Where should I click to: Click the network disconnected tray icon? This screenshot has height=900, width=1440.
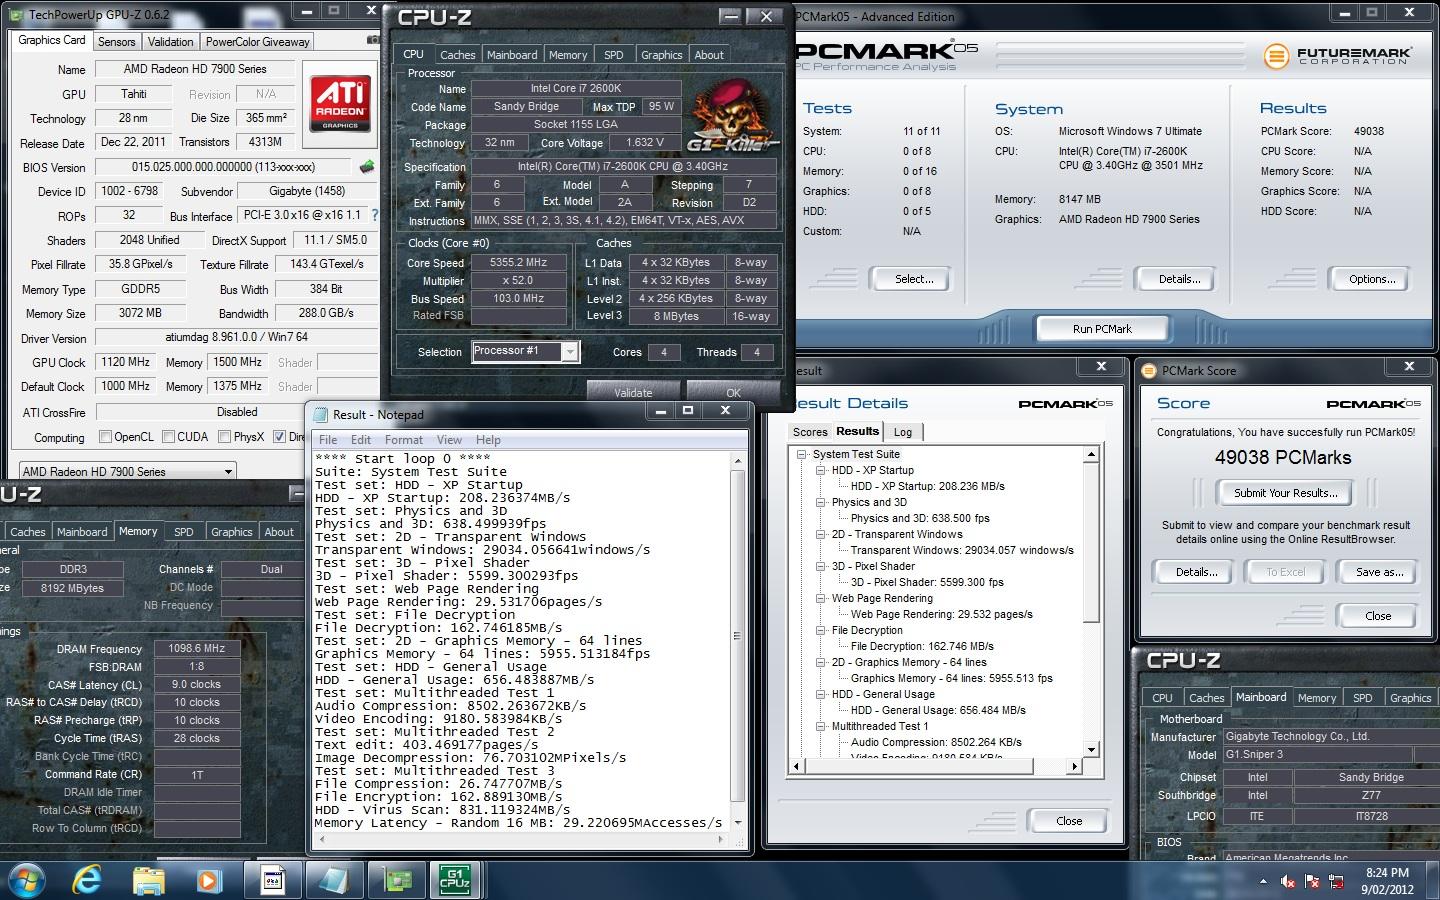coord(1334,881)
